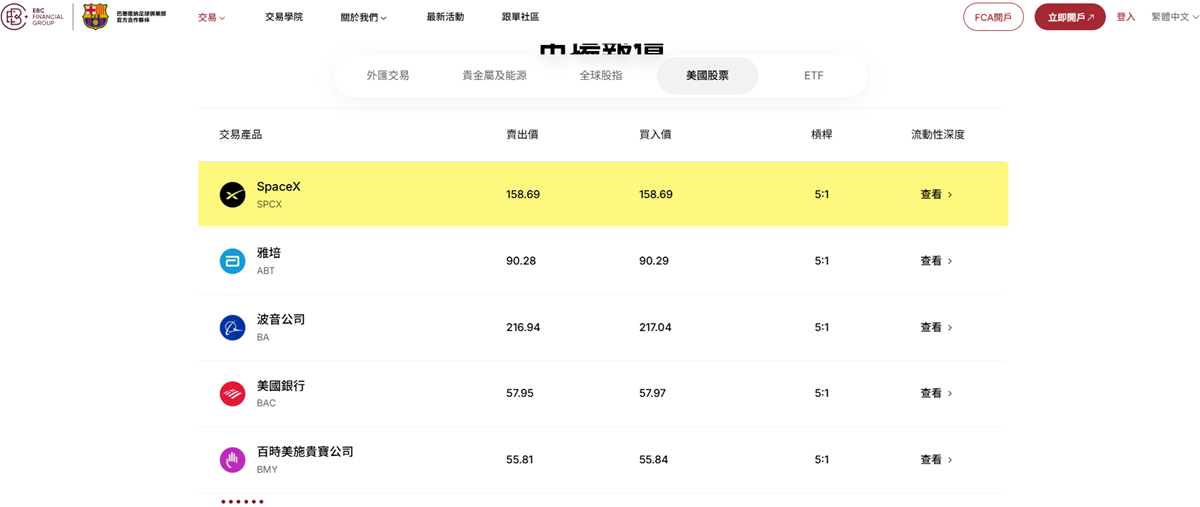The height and width of the screenshot is (507, 1200).
Task: Open the 繁體中文 language selector
Action: (1174, 17)
